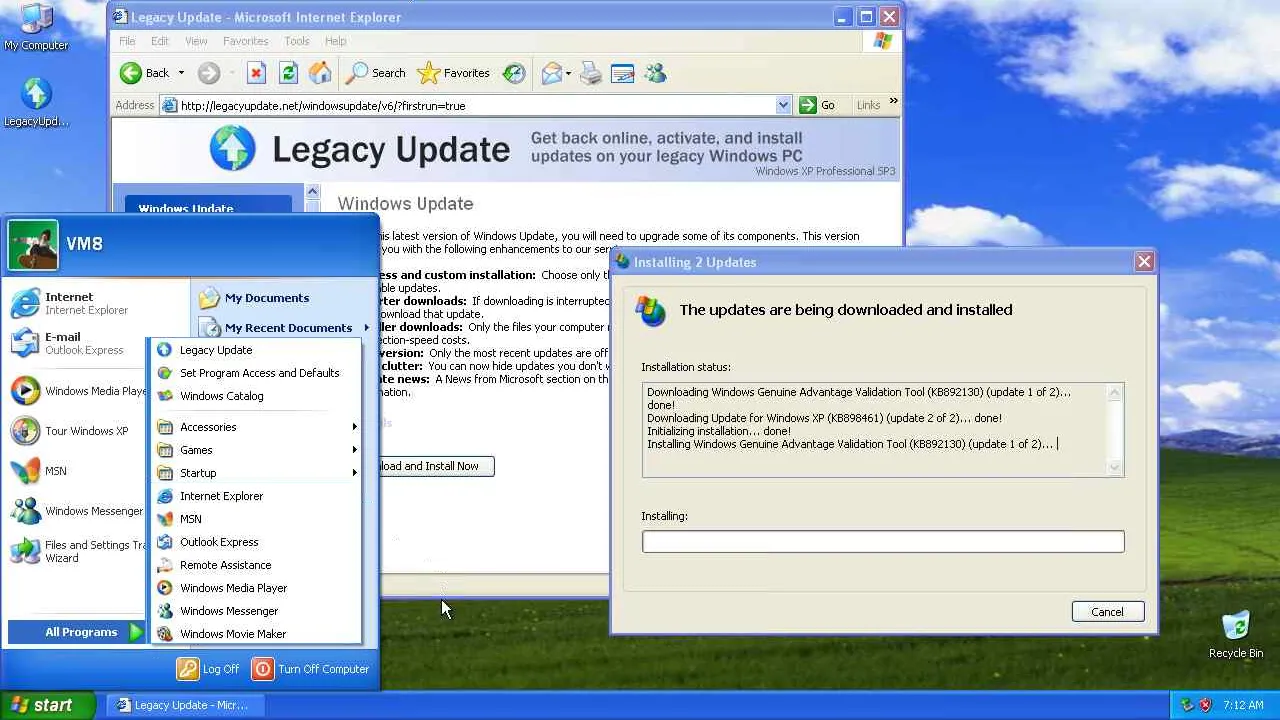Click the taskbar clock showing 7:12 AM

[x=1243, y=705]
